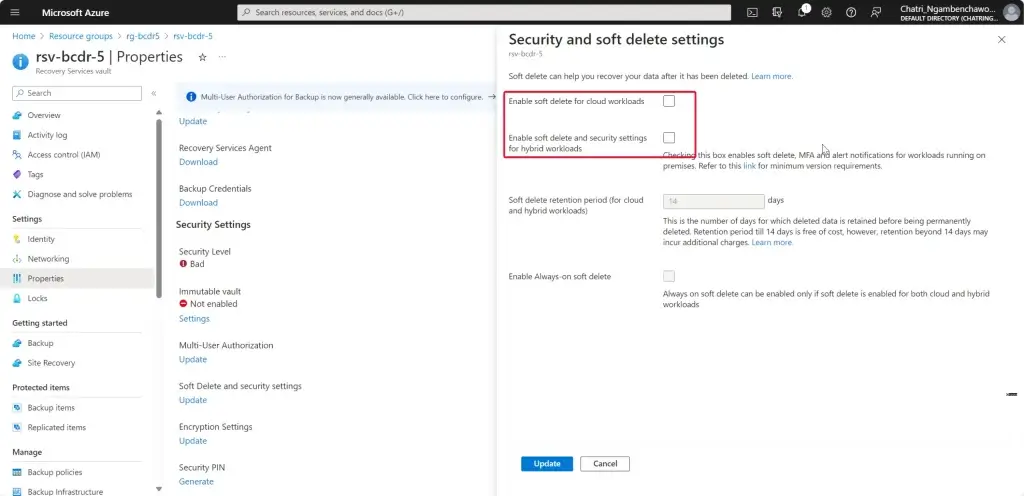Image resolution: width=1024 pixels, height=496 pixels.
Task: Focus the sidebar Search field
Action: pos(77,93)
